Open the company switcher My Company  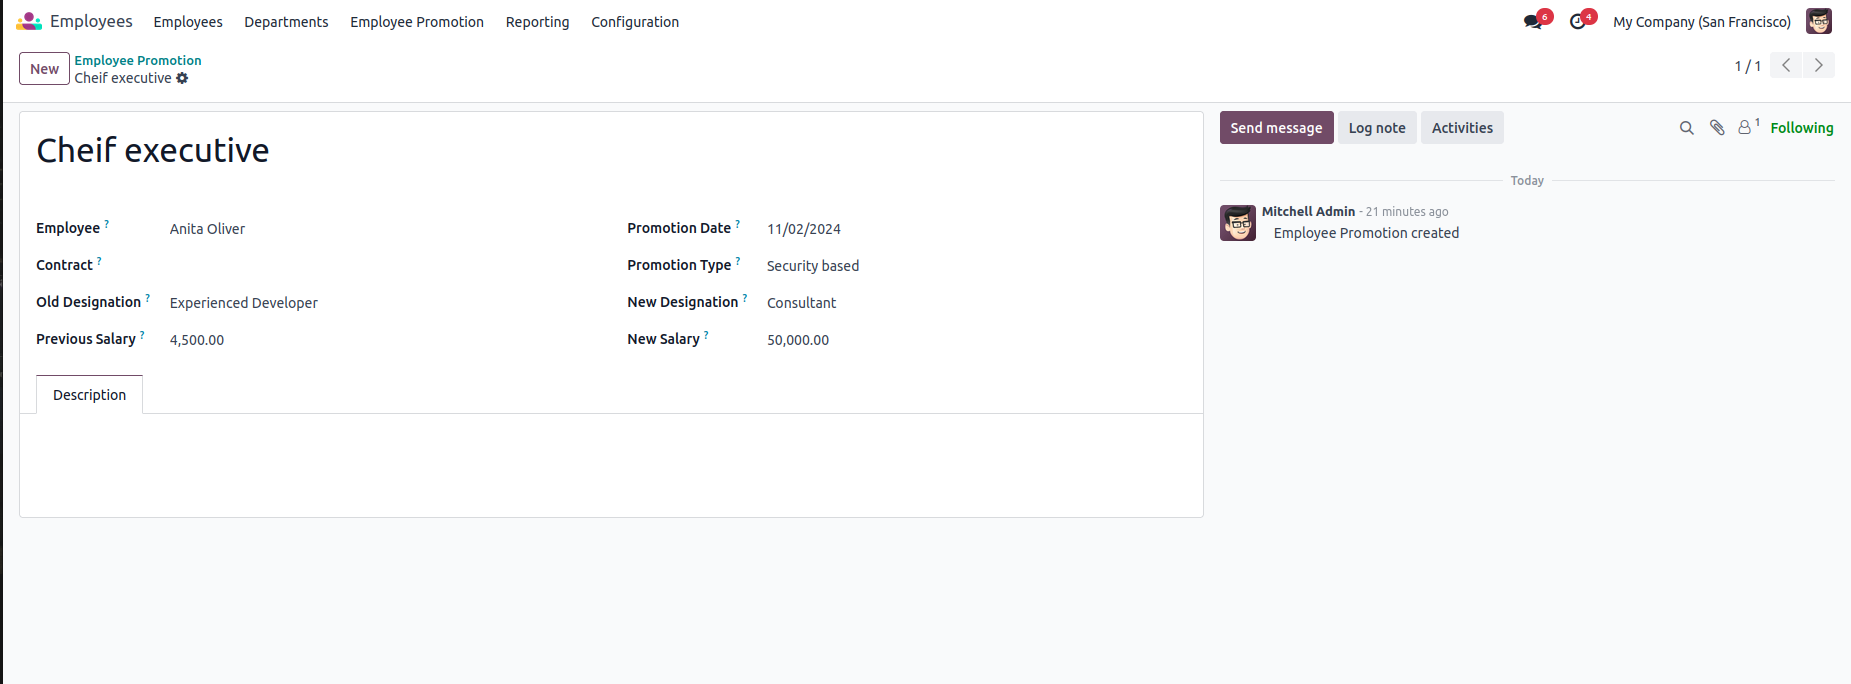[x=1701, y=22]
